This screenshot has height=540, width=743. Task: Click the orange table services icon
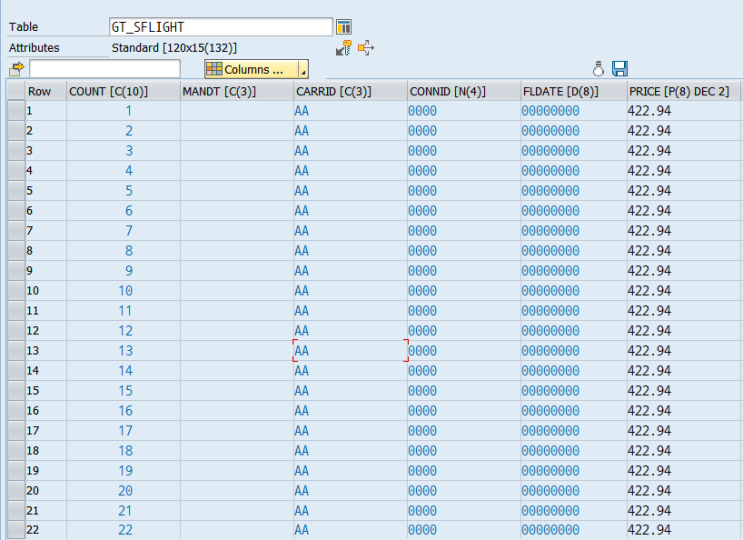[366, 48]
